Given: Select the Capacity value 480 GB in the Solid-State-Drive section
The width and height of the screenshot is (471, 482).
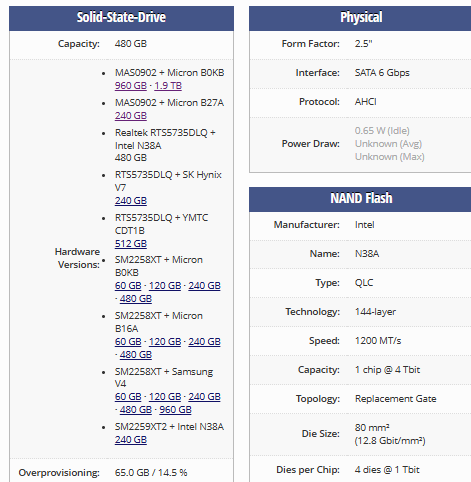Looking at the screenshot, I should pos(131,44).
